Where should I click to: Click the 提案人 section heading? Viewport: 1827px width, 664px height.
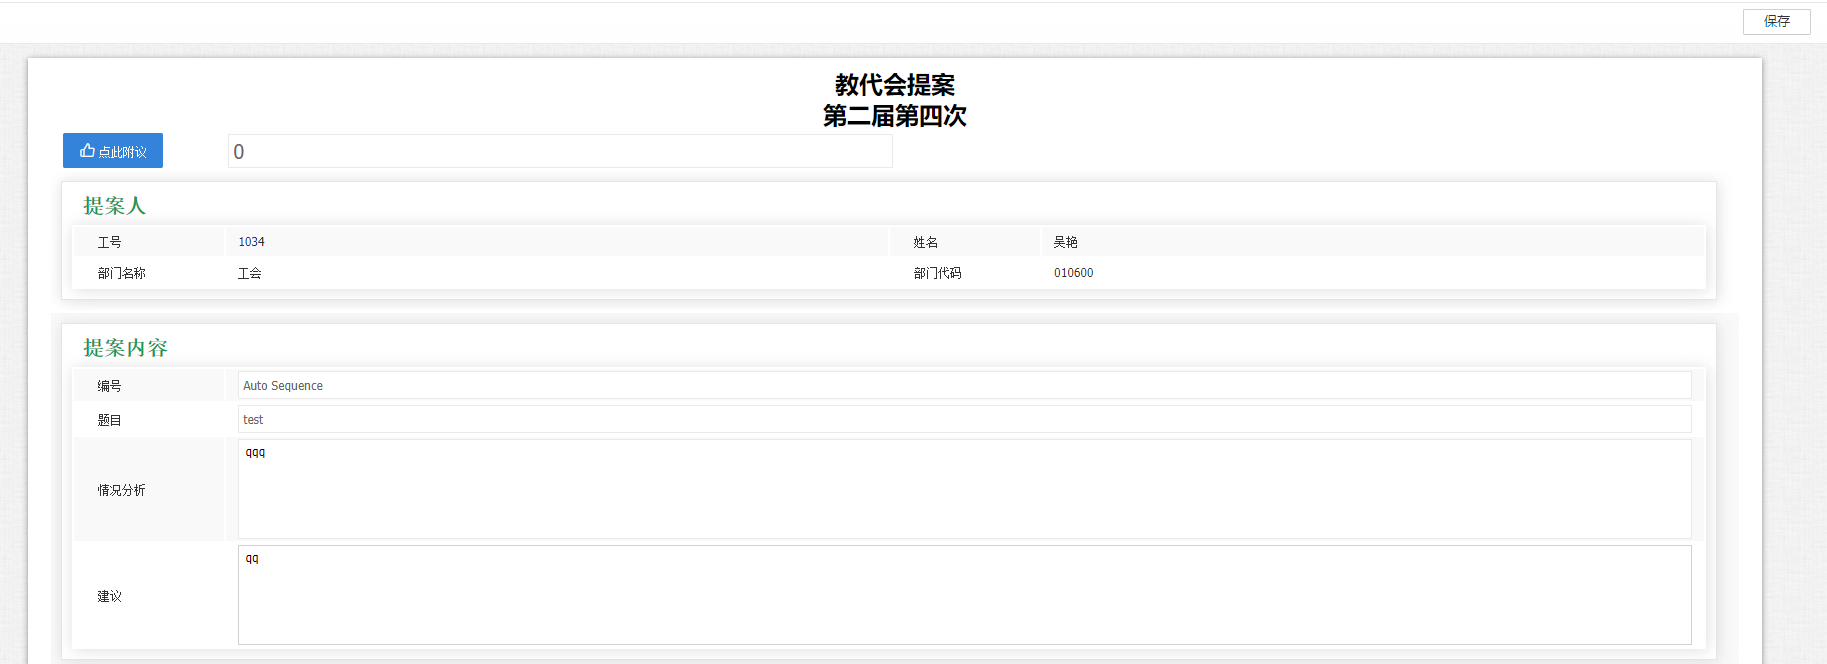[x=114, y=206]
